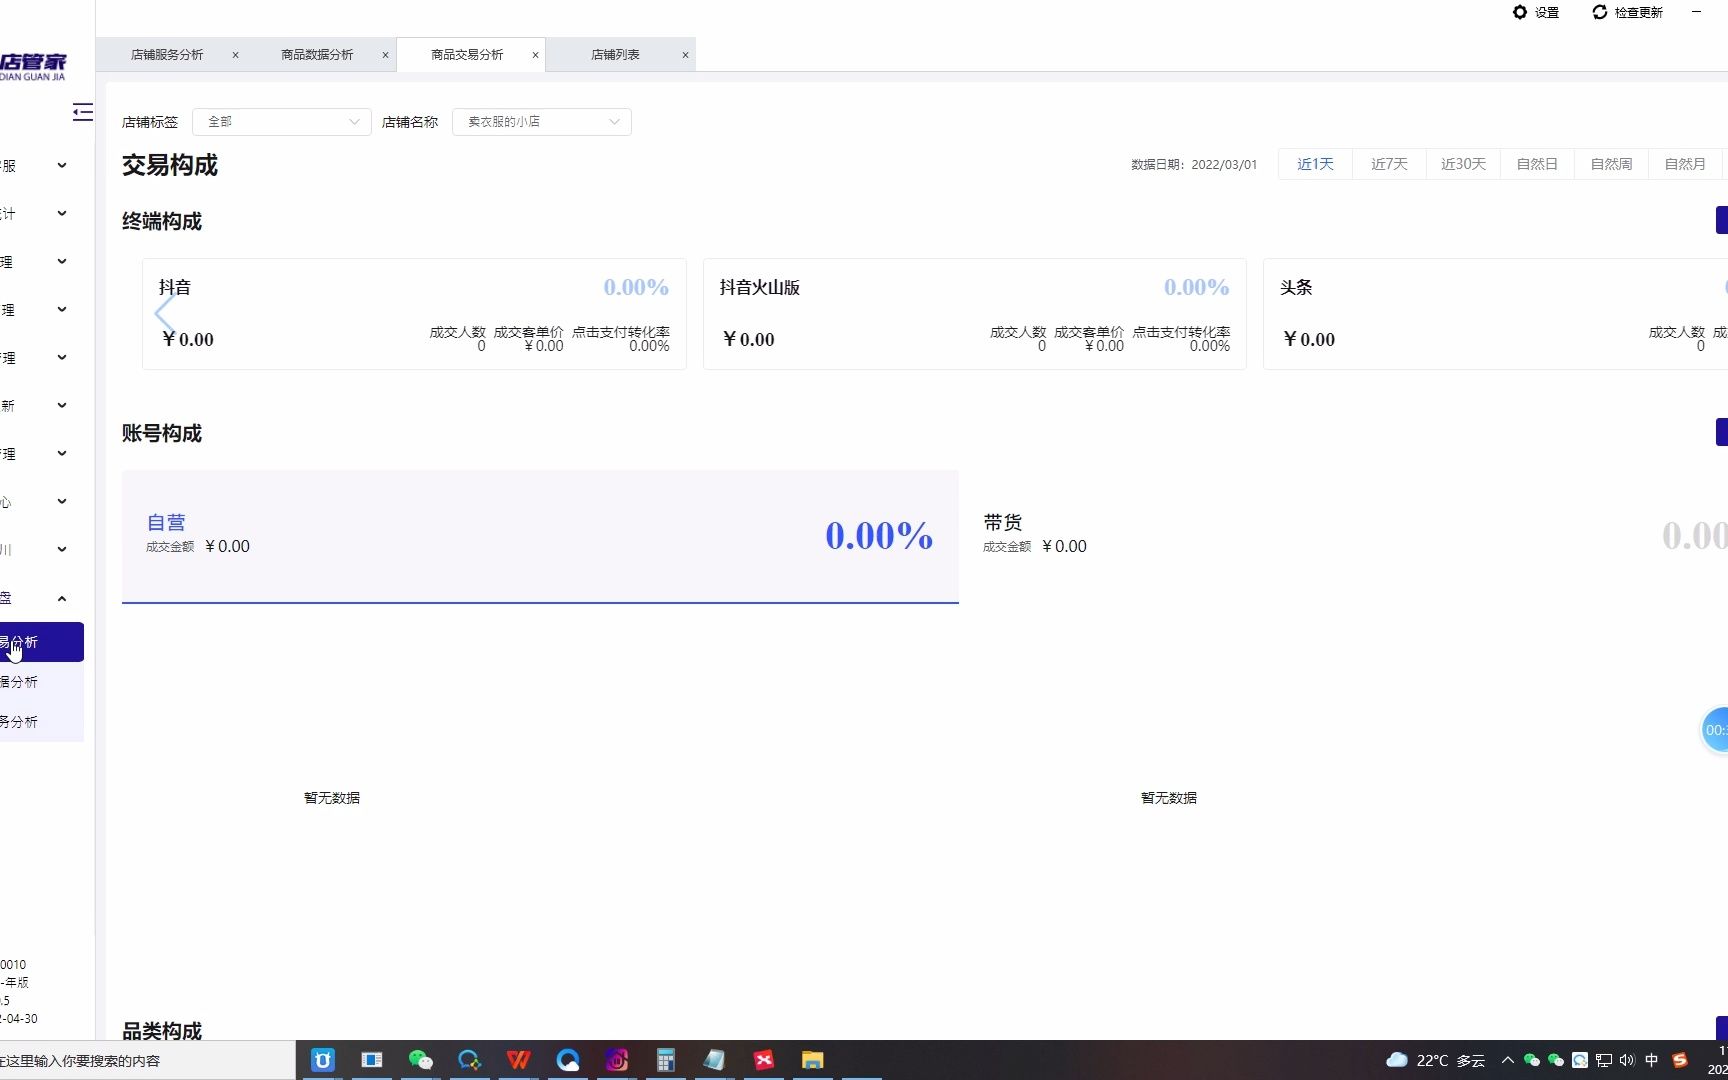Click the carousel left arrow on 抖音 card
The width and height of the screenshot is (1728, 1080).
pyautogui.click(x=165, y=313)
